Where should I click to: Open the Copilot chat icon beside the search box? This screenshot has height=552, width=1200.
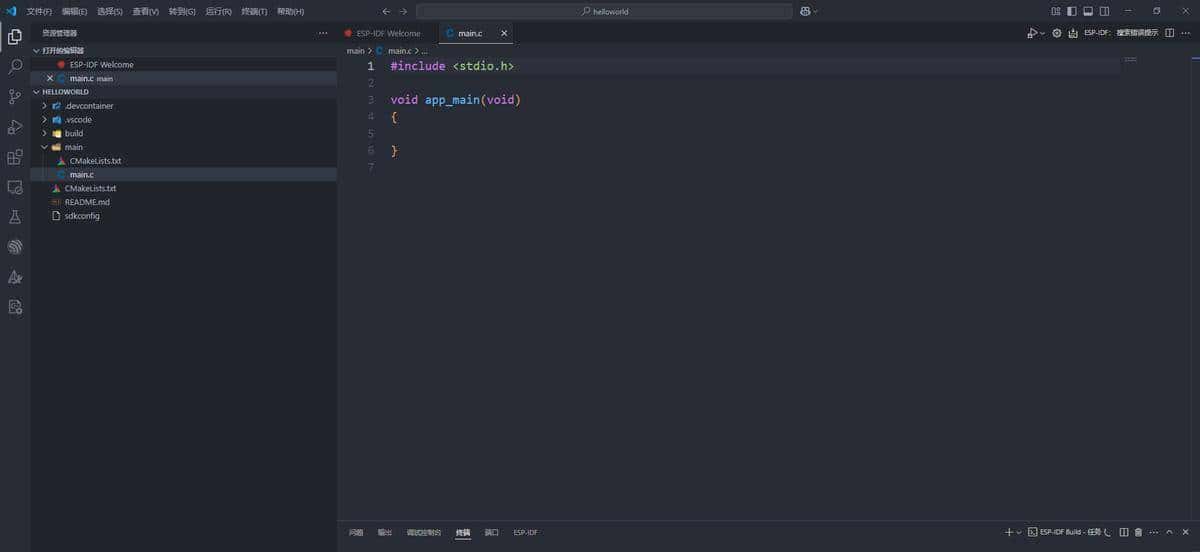tap(806, 11)
